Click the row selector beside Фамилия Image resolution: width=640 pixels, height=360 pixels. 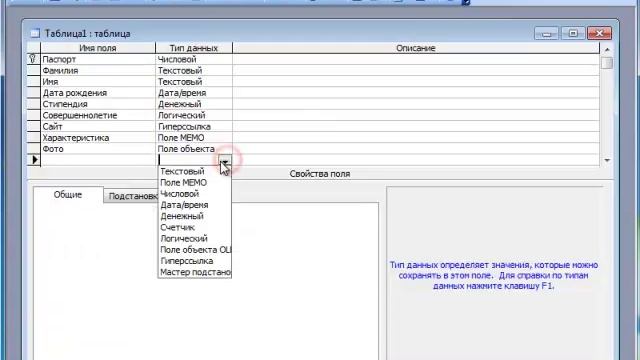pos(33,71)
